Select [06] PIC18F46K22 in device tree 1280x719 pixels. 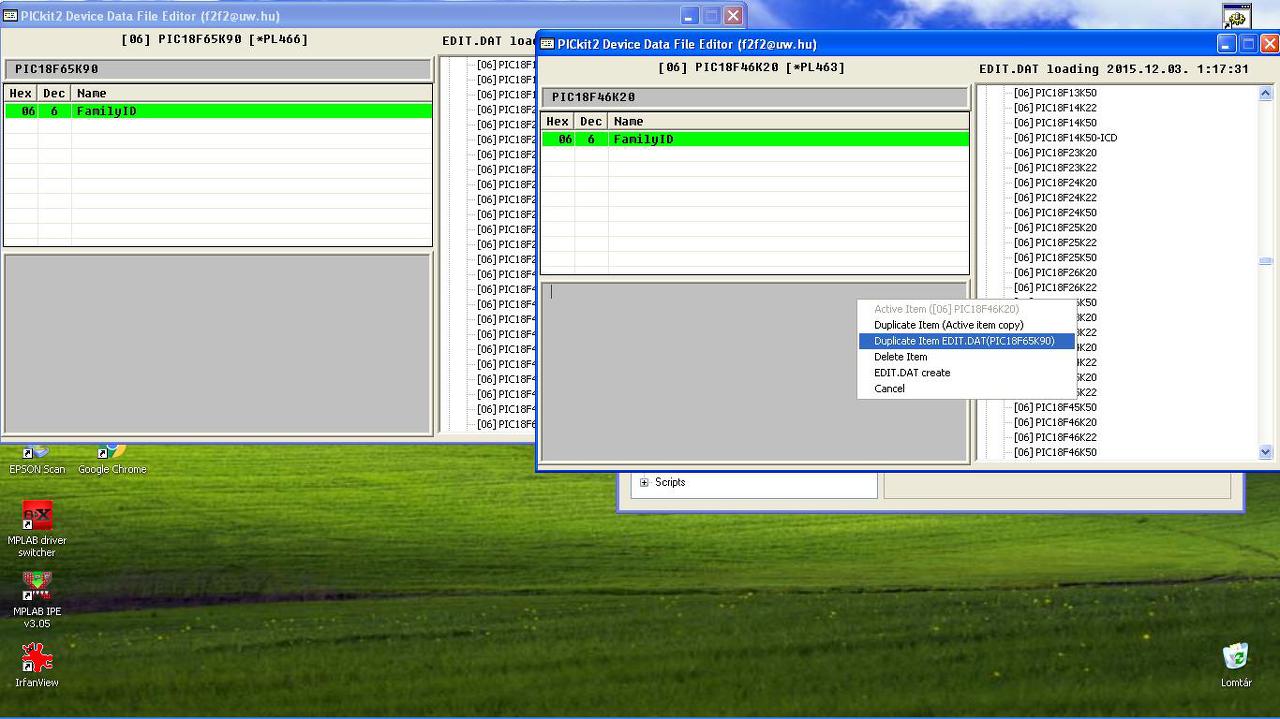click(x=1055, y=438)
